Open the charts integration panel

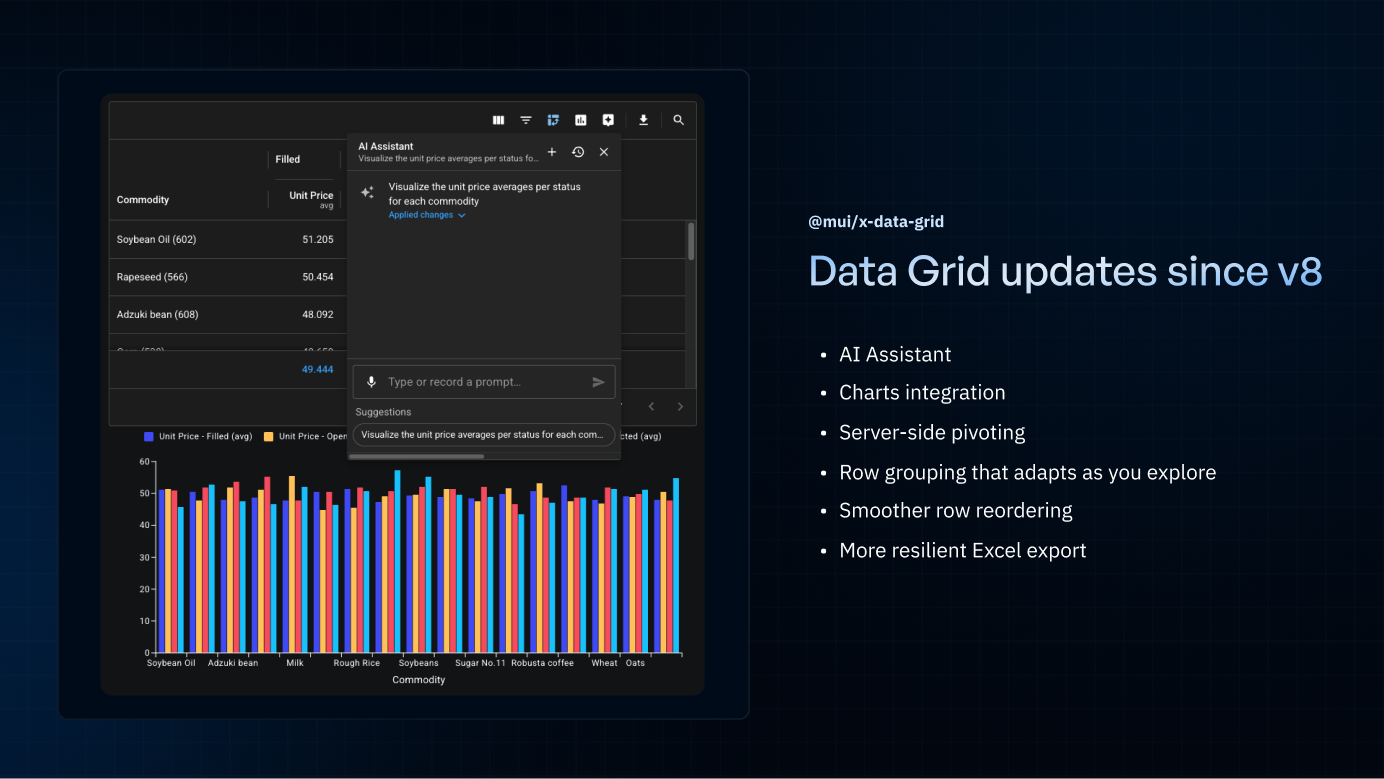(580, 120)
